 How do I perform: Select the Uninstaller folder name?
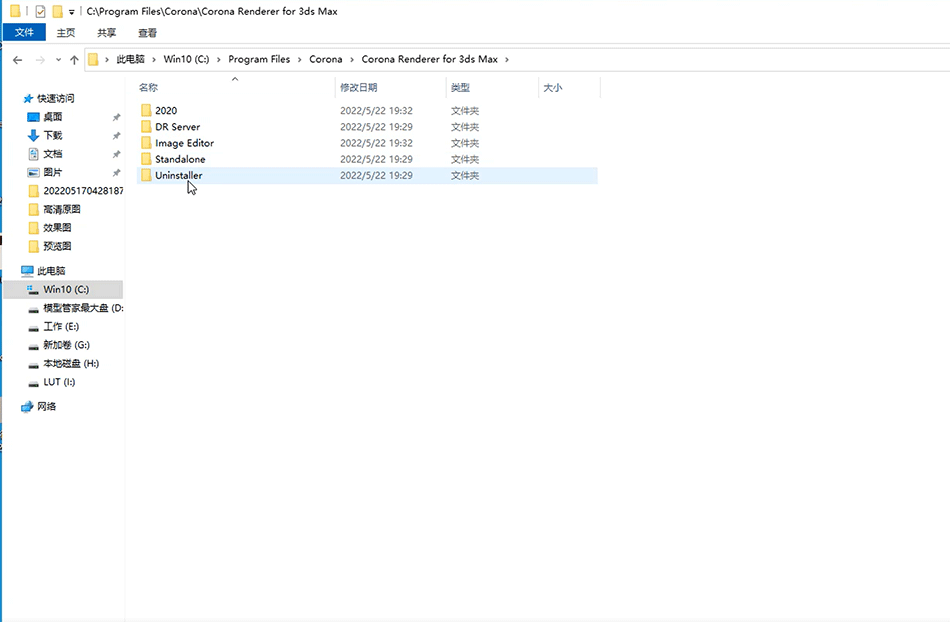179,175
